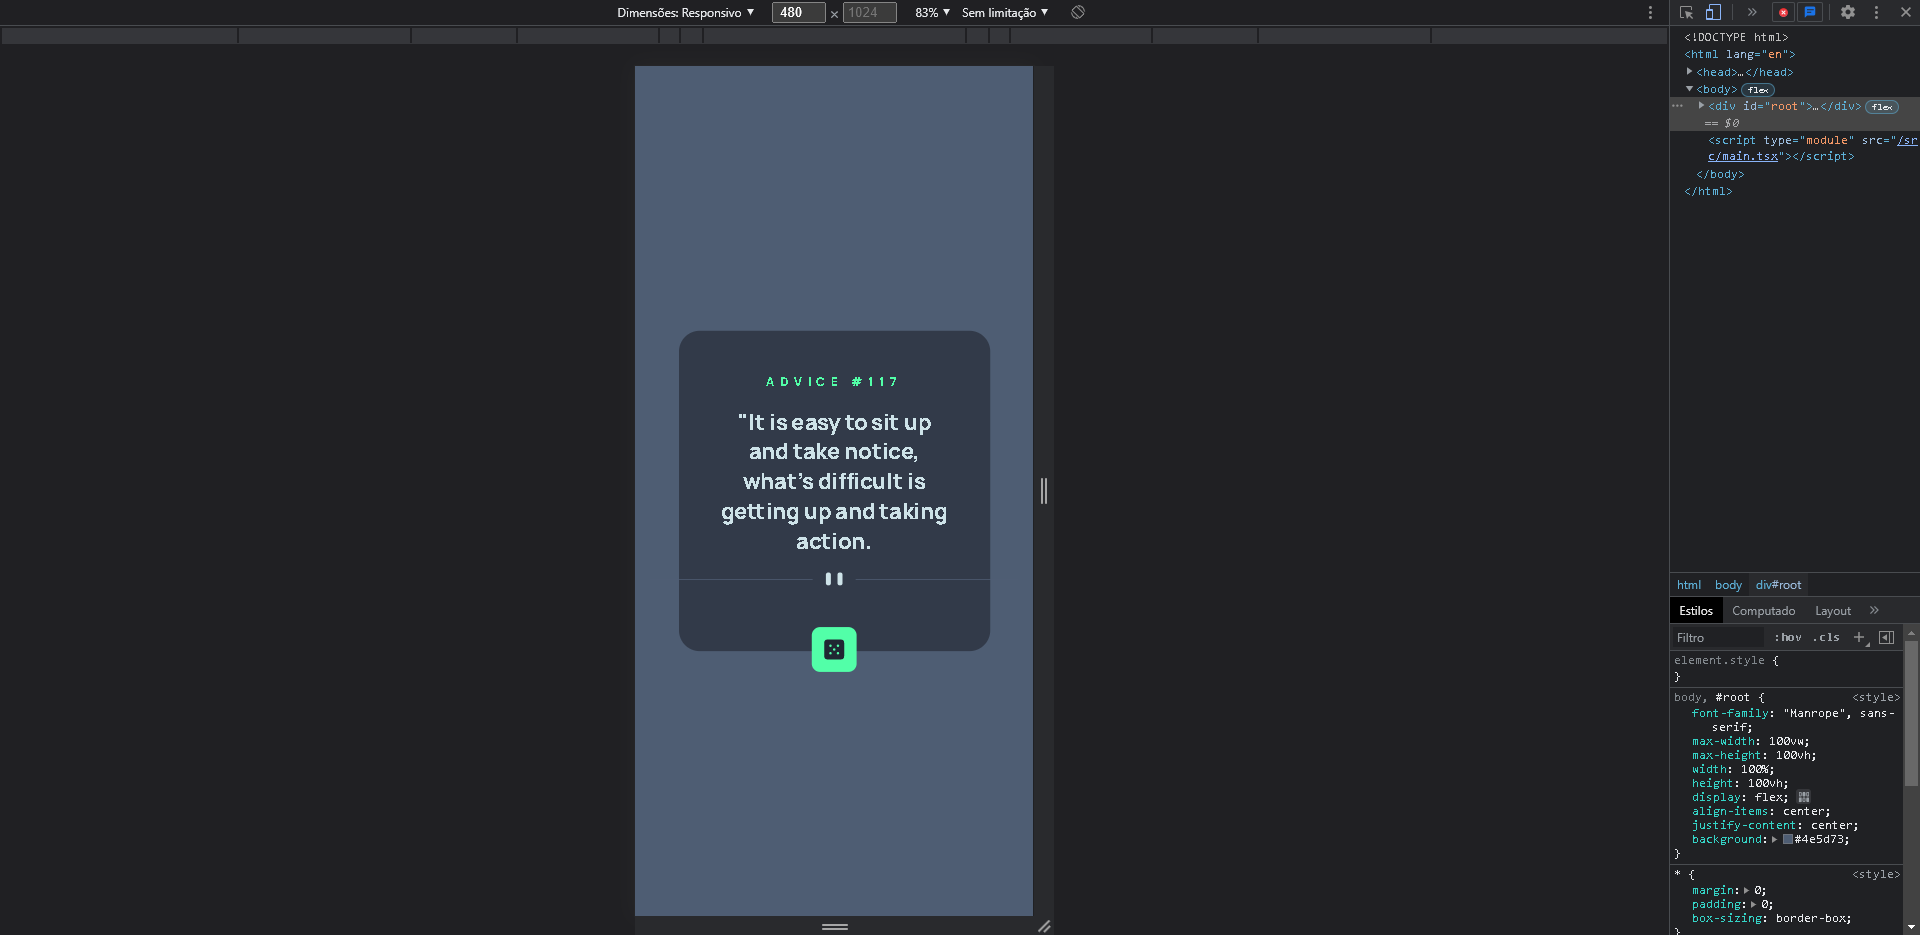Image resolution: width=1920 pixels, height=935 pixels.
Task: Click the align-items: center declaration
Action: point(1761,811)
